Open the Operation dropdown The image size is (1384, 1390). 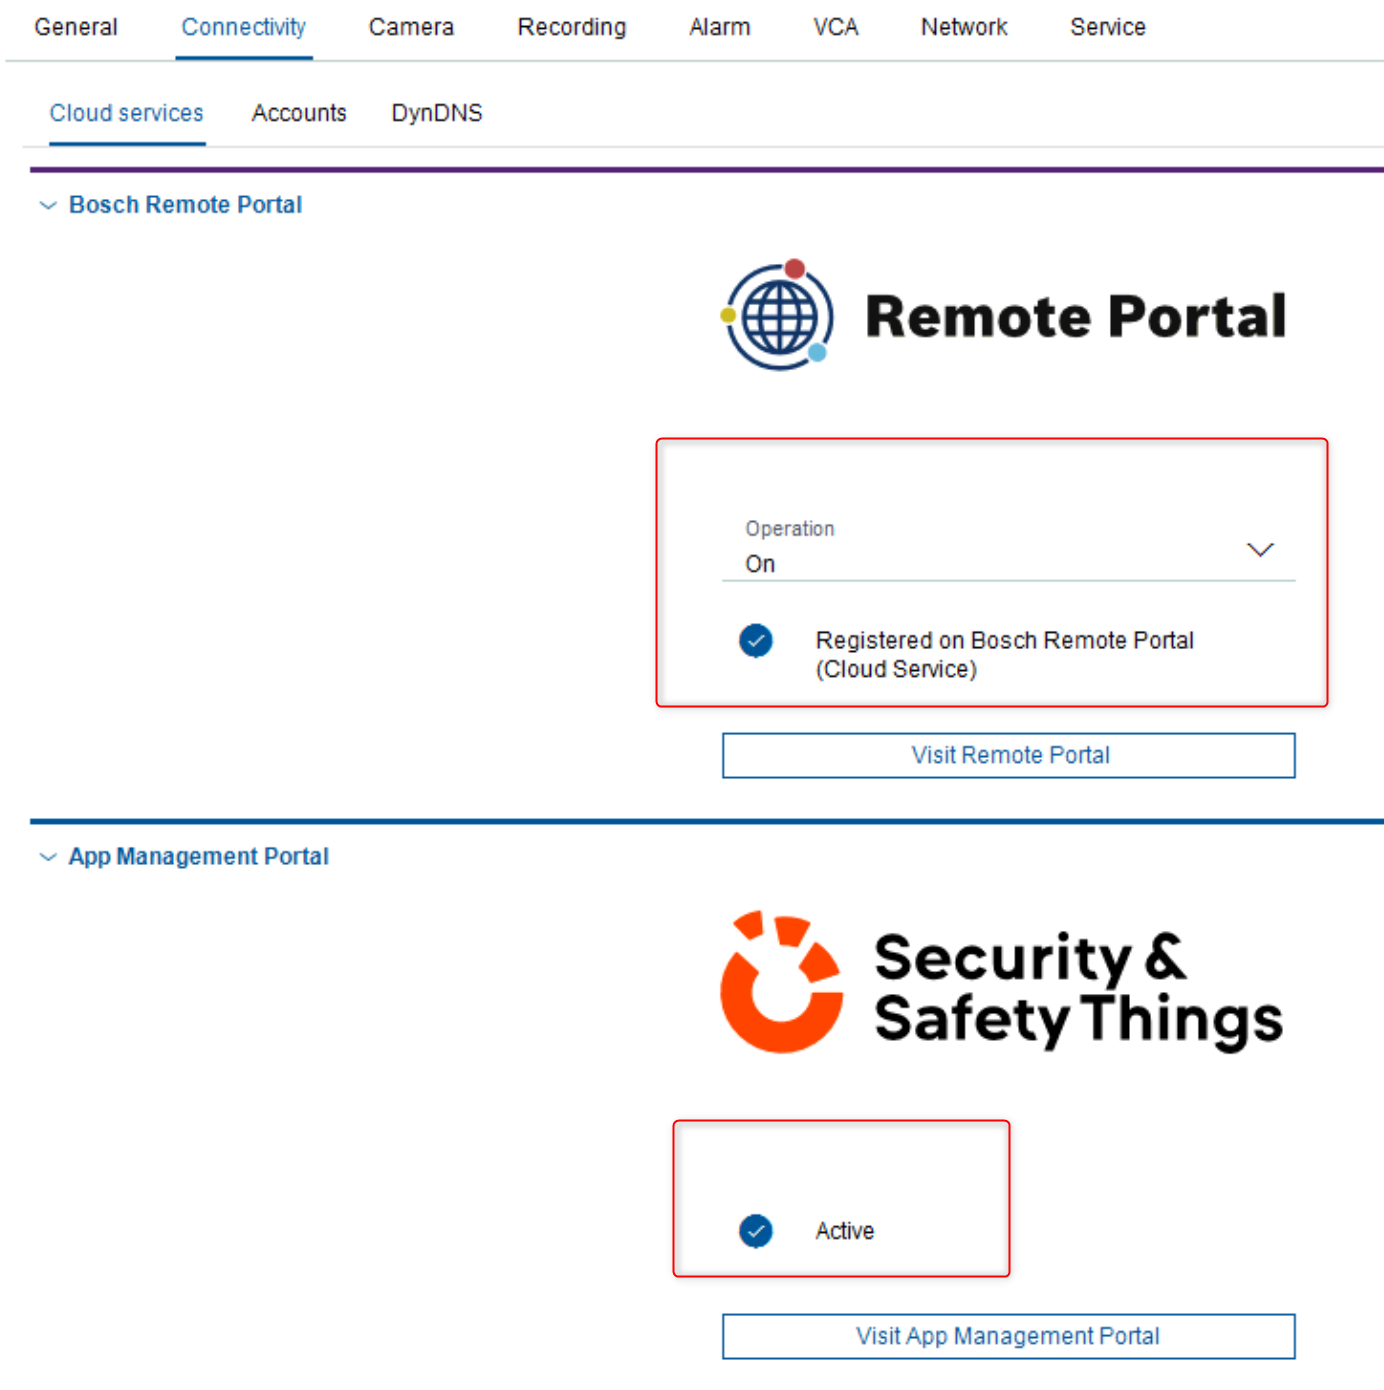coord(1008,549)
